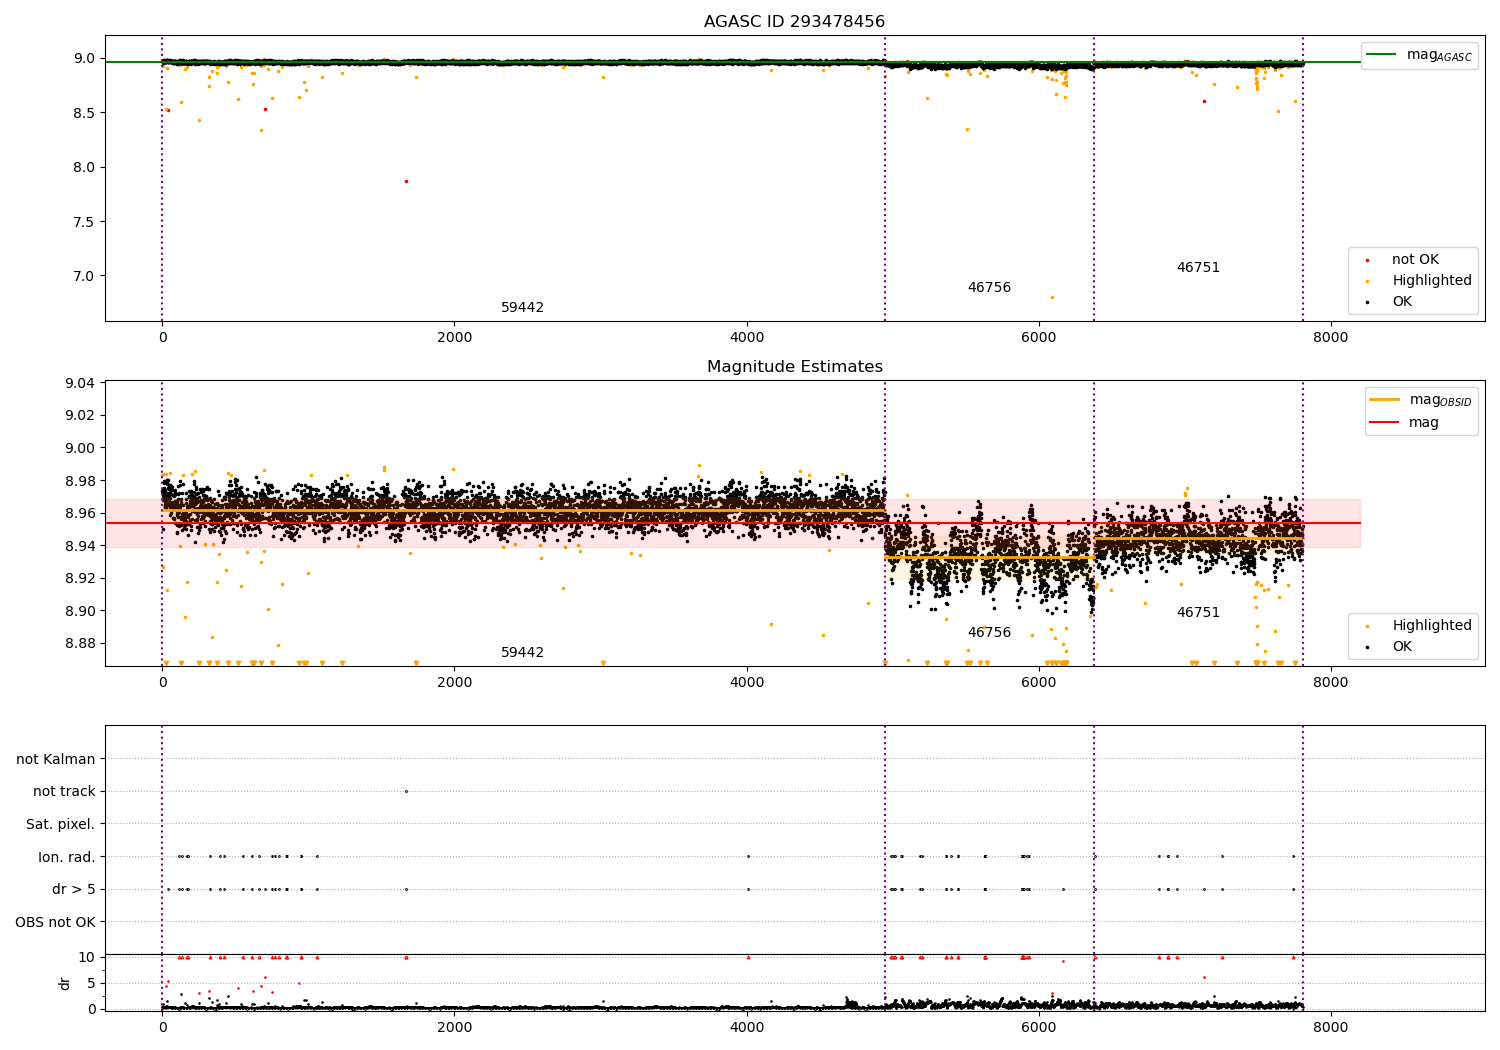The width and height of the screenshot is (1500, 1050).
Task: Click the '8000' x-tick under the bottom plot
Action: click(1331, 1028)
